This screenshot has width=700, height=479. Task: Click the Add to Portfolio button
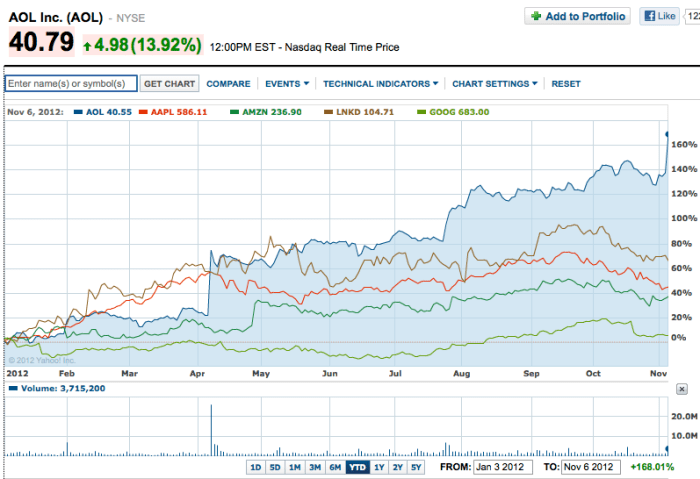click(x=578, y=16)
